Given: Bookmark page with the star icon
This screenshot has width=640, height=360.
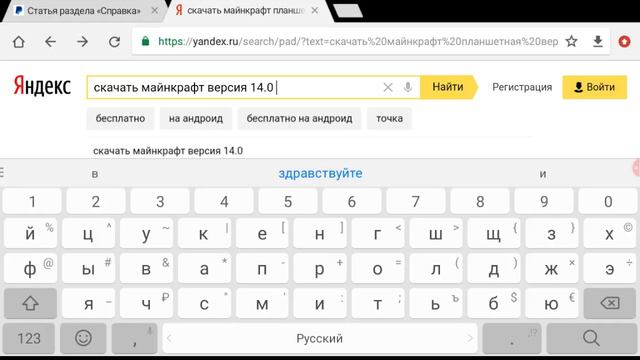Looking at the screenshot, I should coord(571,41).
